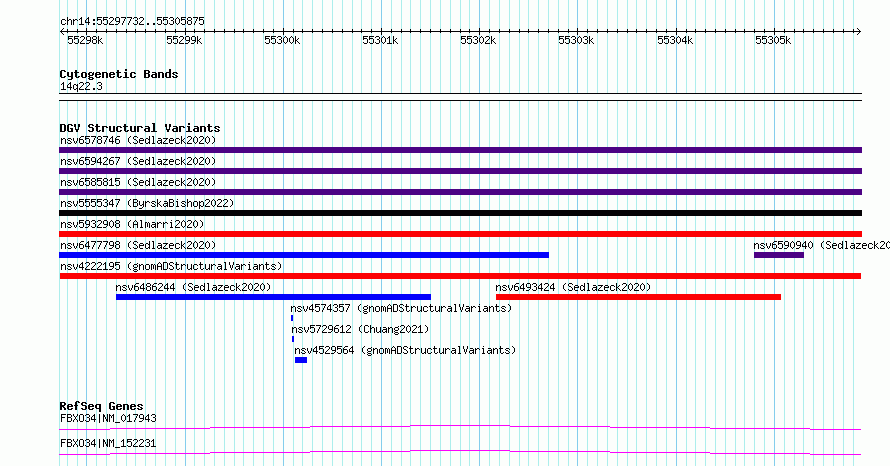Open the nsv6594267 (Sedlazeck2020) label
Image resolution: width=890 pixels, height=466 pixels.
[138, 161]
